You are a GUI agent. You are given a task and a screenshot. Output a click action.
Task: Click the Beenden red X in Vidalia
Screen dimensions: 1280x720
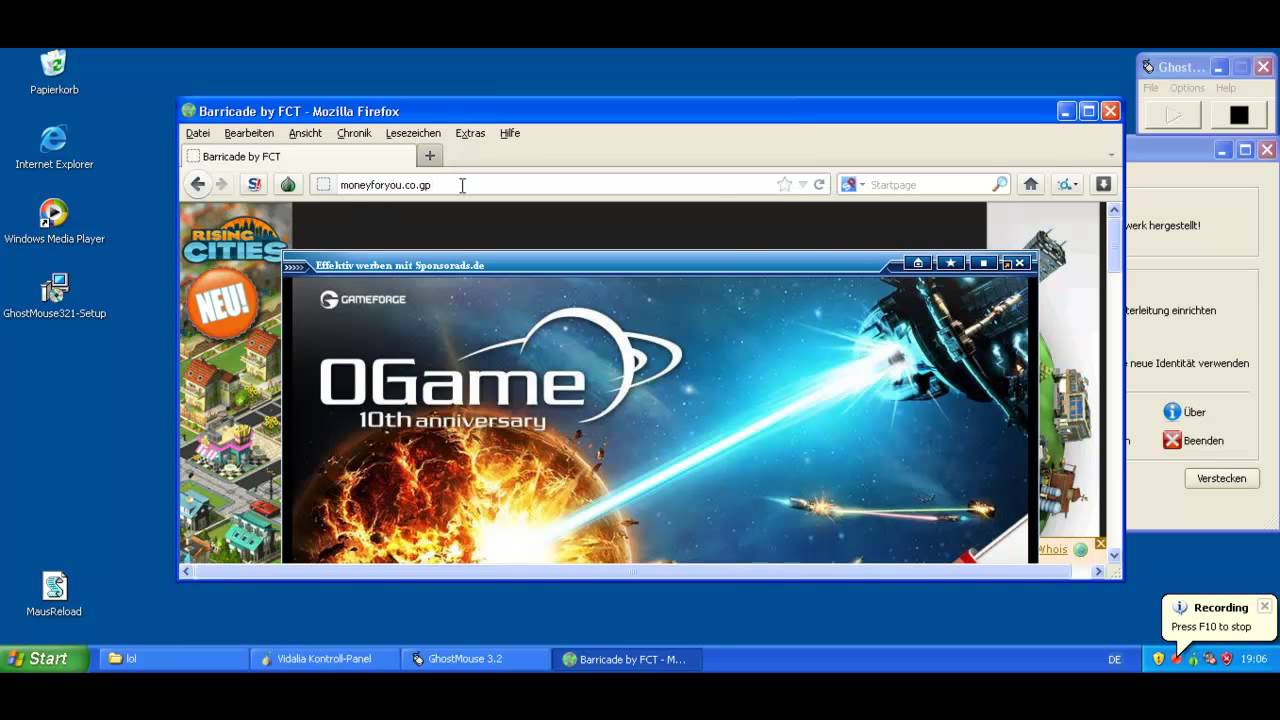(x=1172, y=440)
